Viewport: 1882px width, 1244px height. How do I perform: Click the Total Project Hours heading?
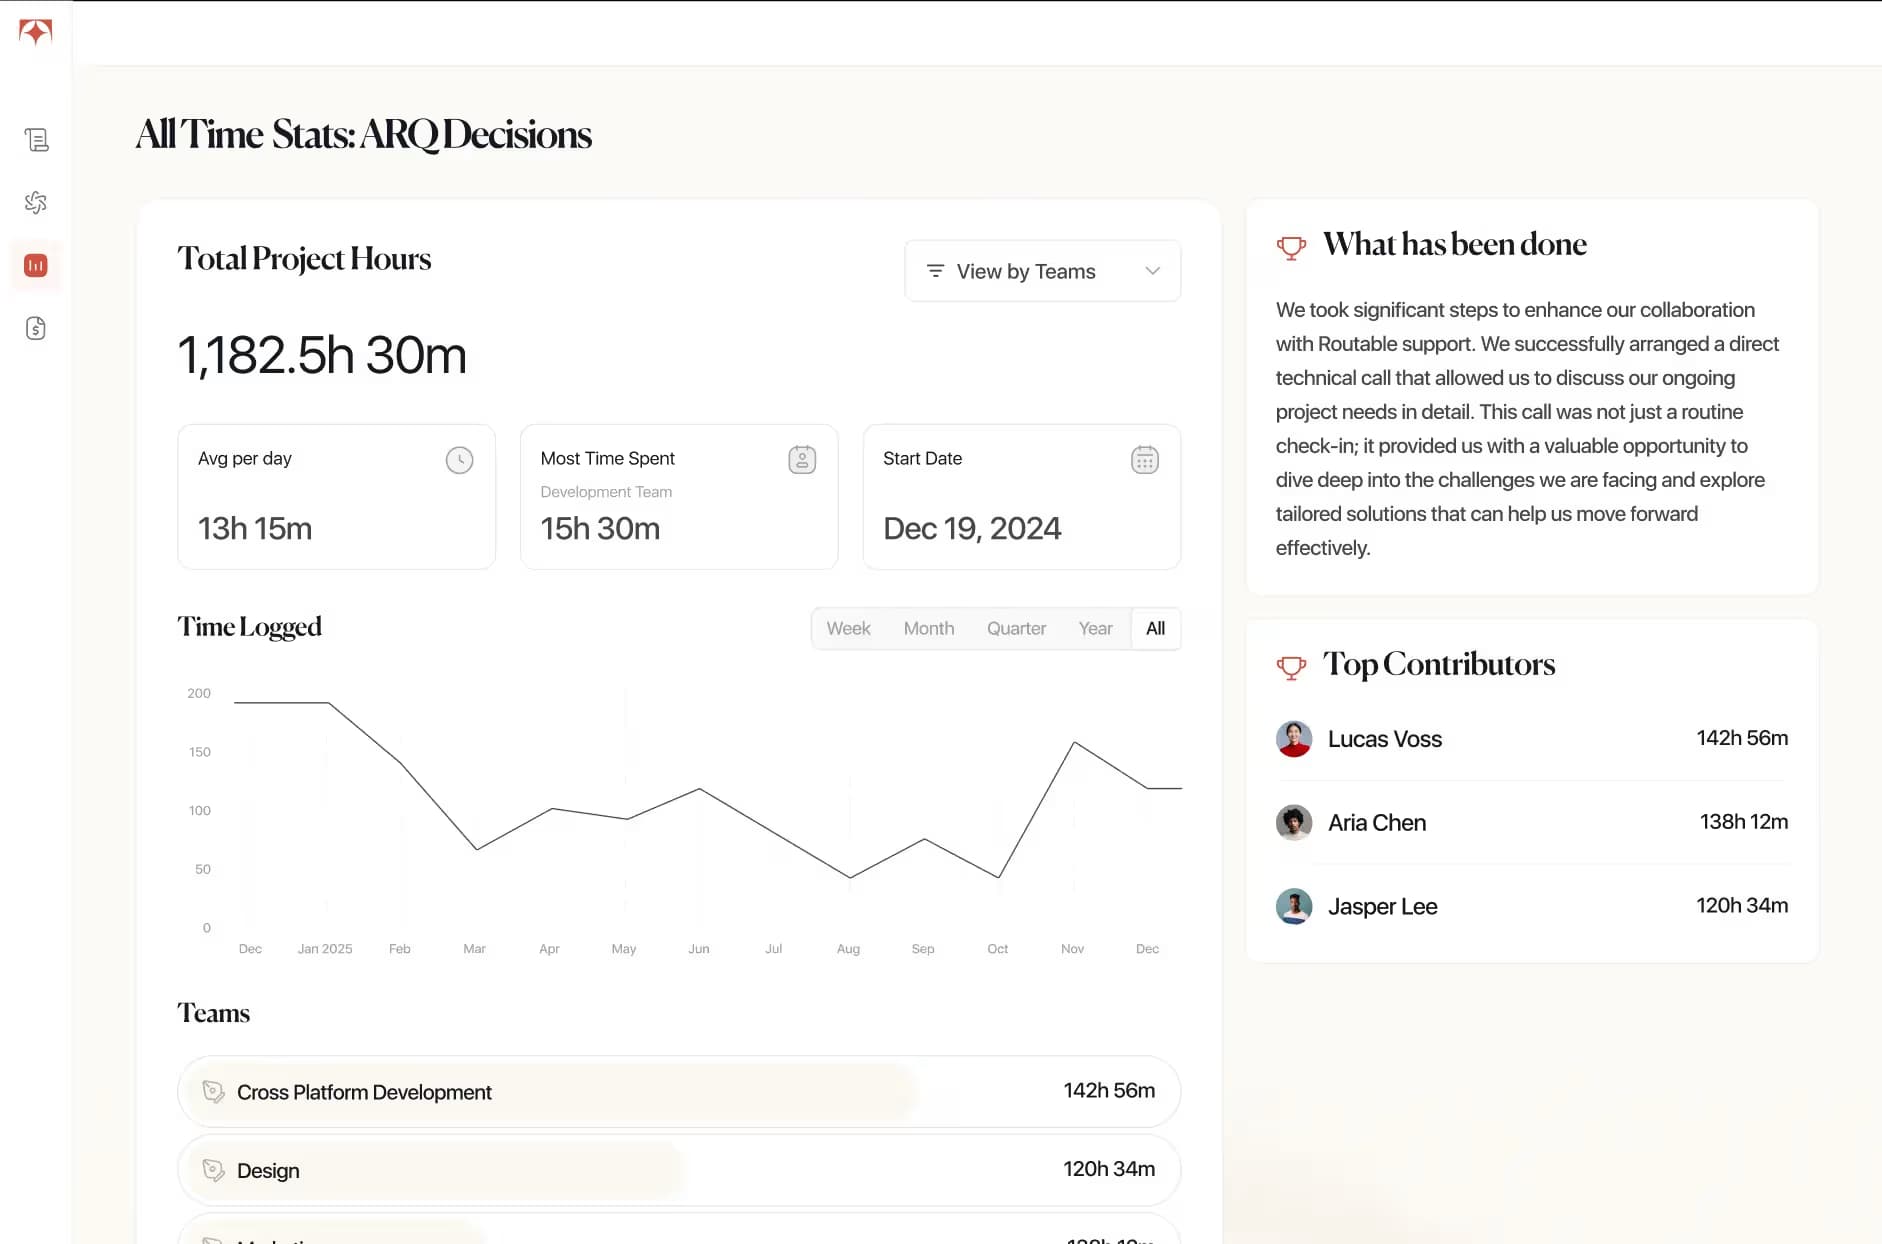[305, 259]
